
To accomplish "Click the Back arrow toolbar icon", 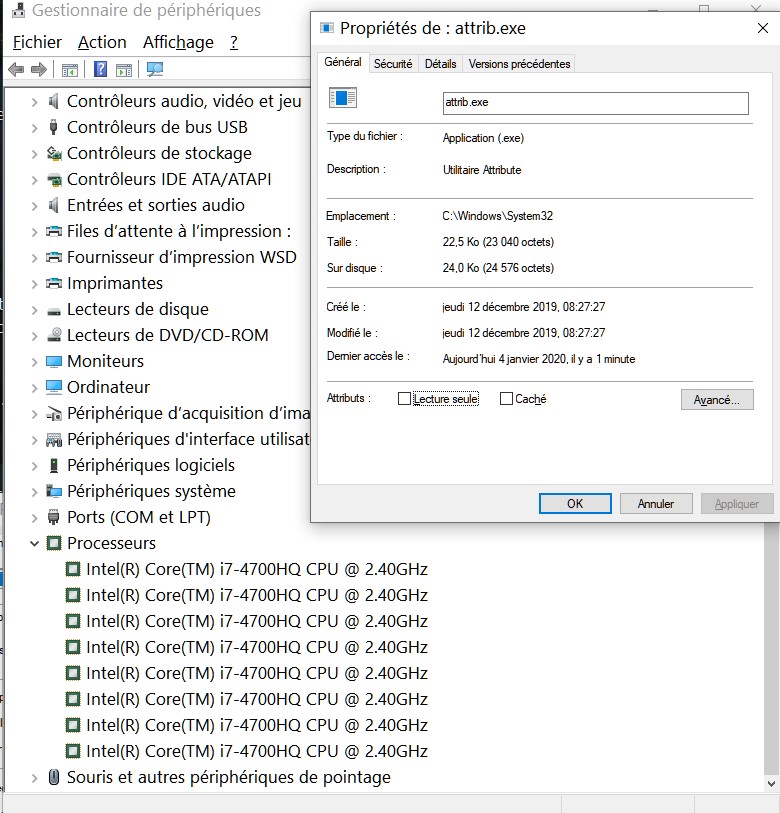I will coord(16,69).
